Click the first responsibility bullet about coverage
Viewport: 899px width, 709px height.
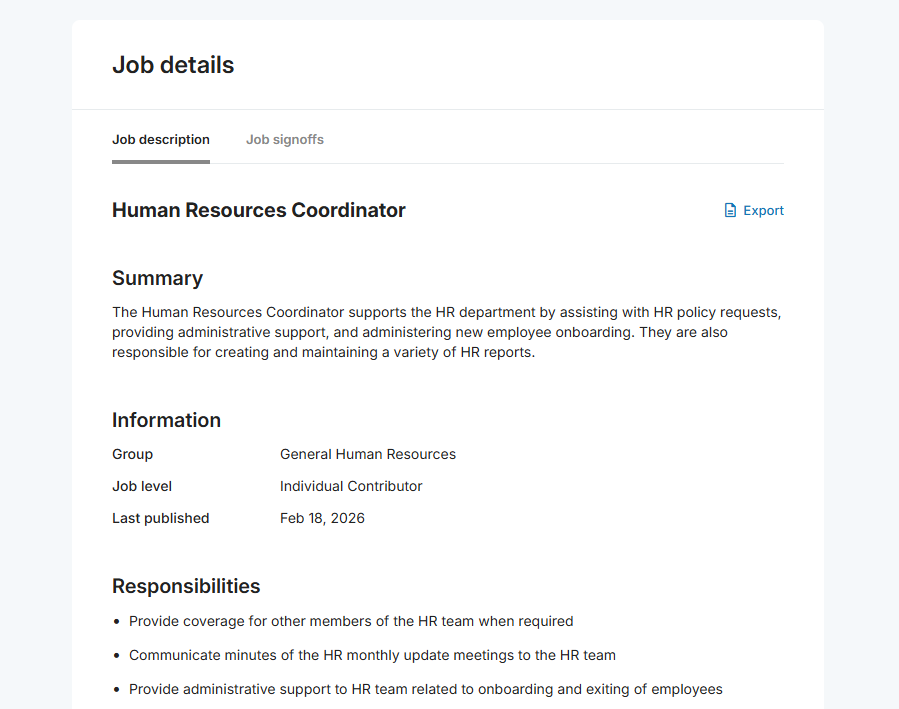coord(351,621)
